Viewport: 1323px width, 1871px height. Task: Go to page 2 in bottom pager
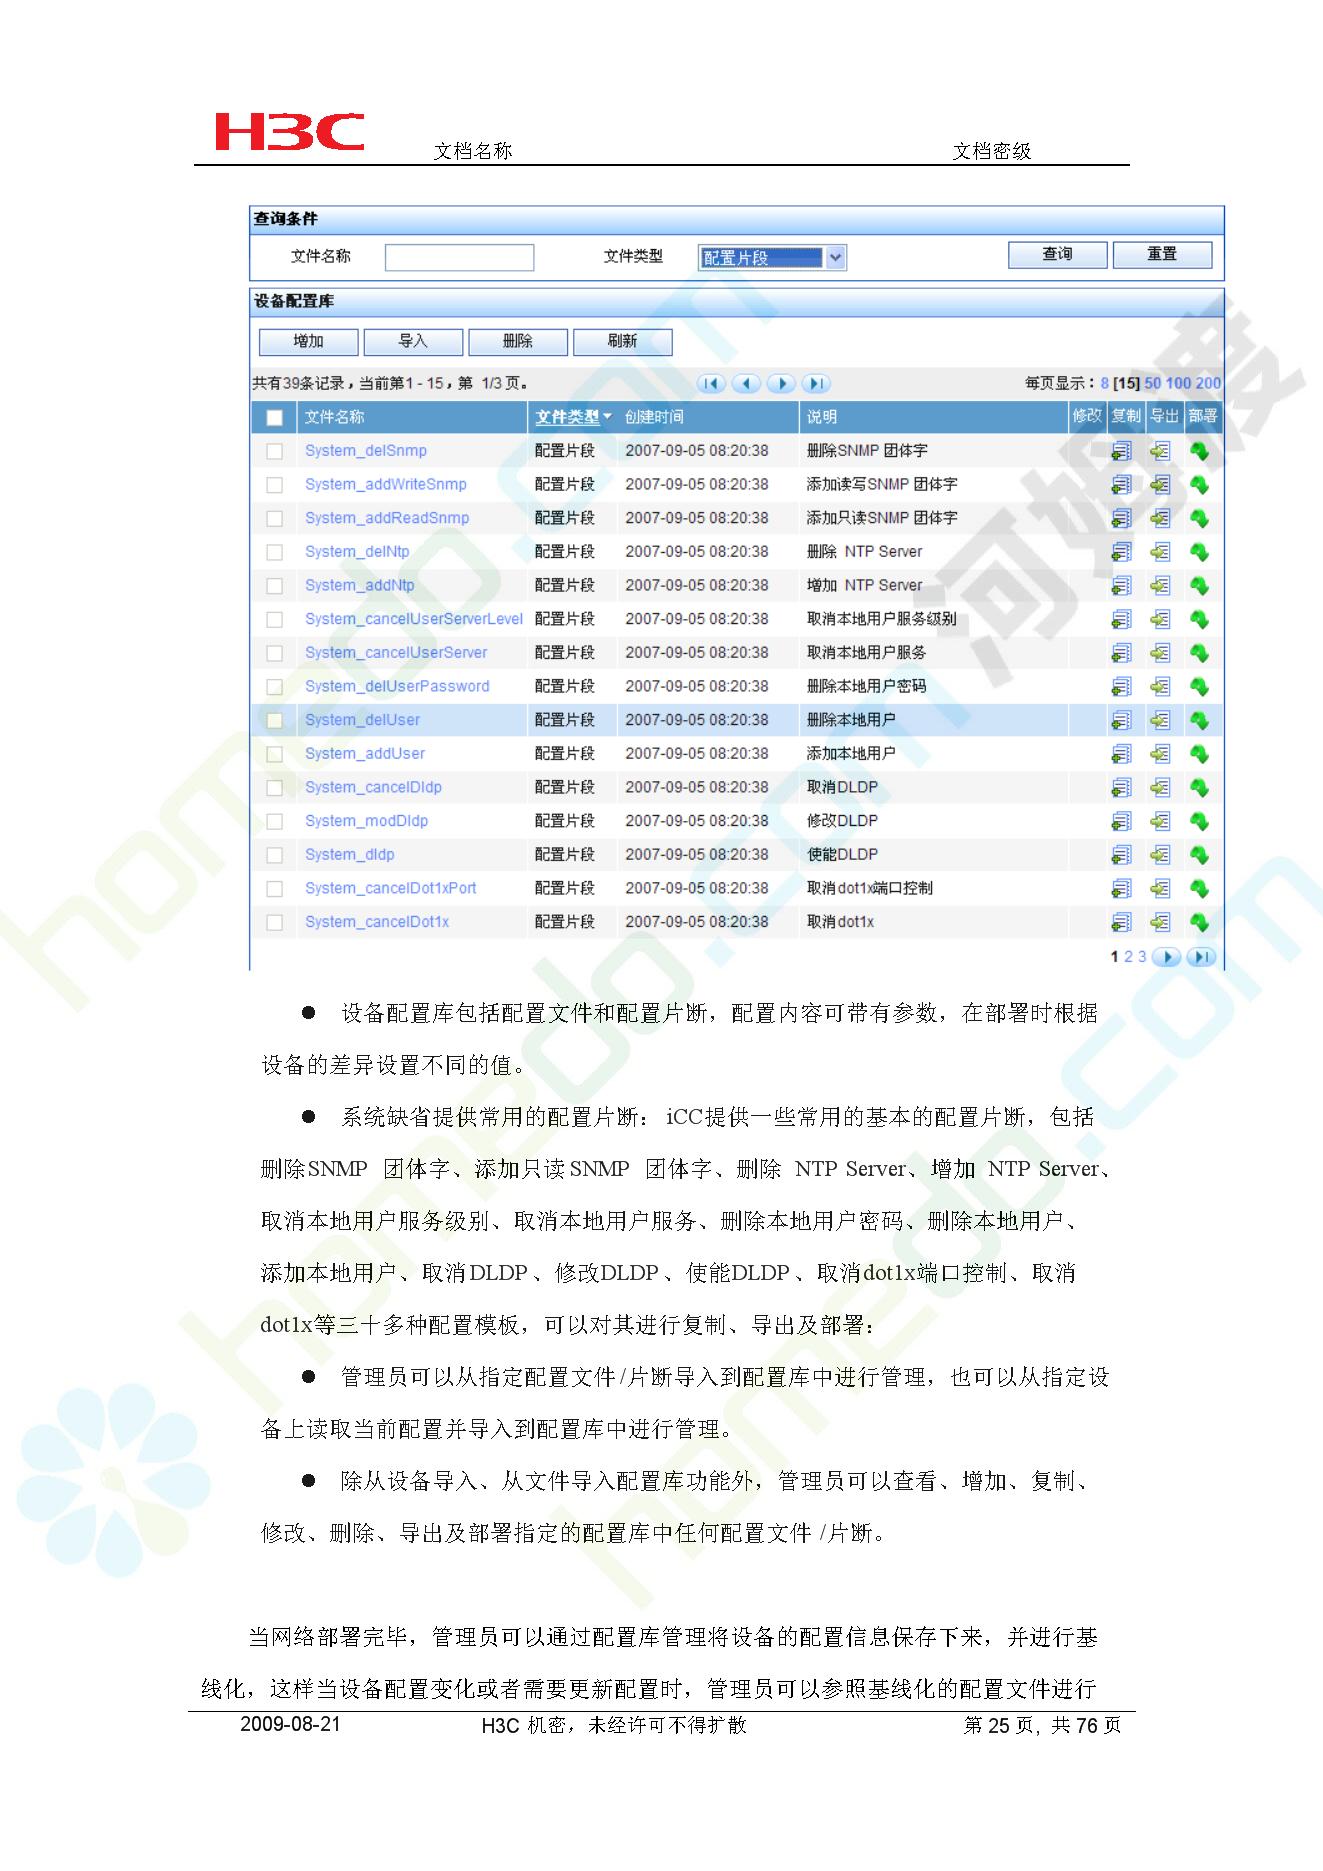(1129, 957)
